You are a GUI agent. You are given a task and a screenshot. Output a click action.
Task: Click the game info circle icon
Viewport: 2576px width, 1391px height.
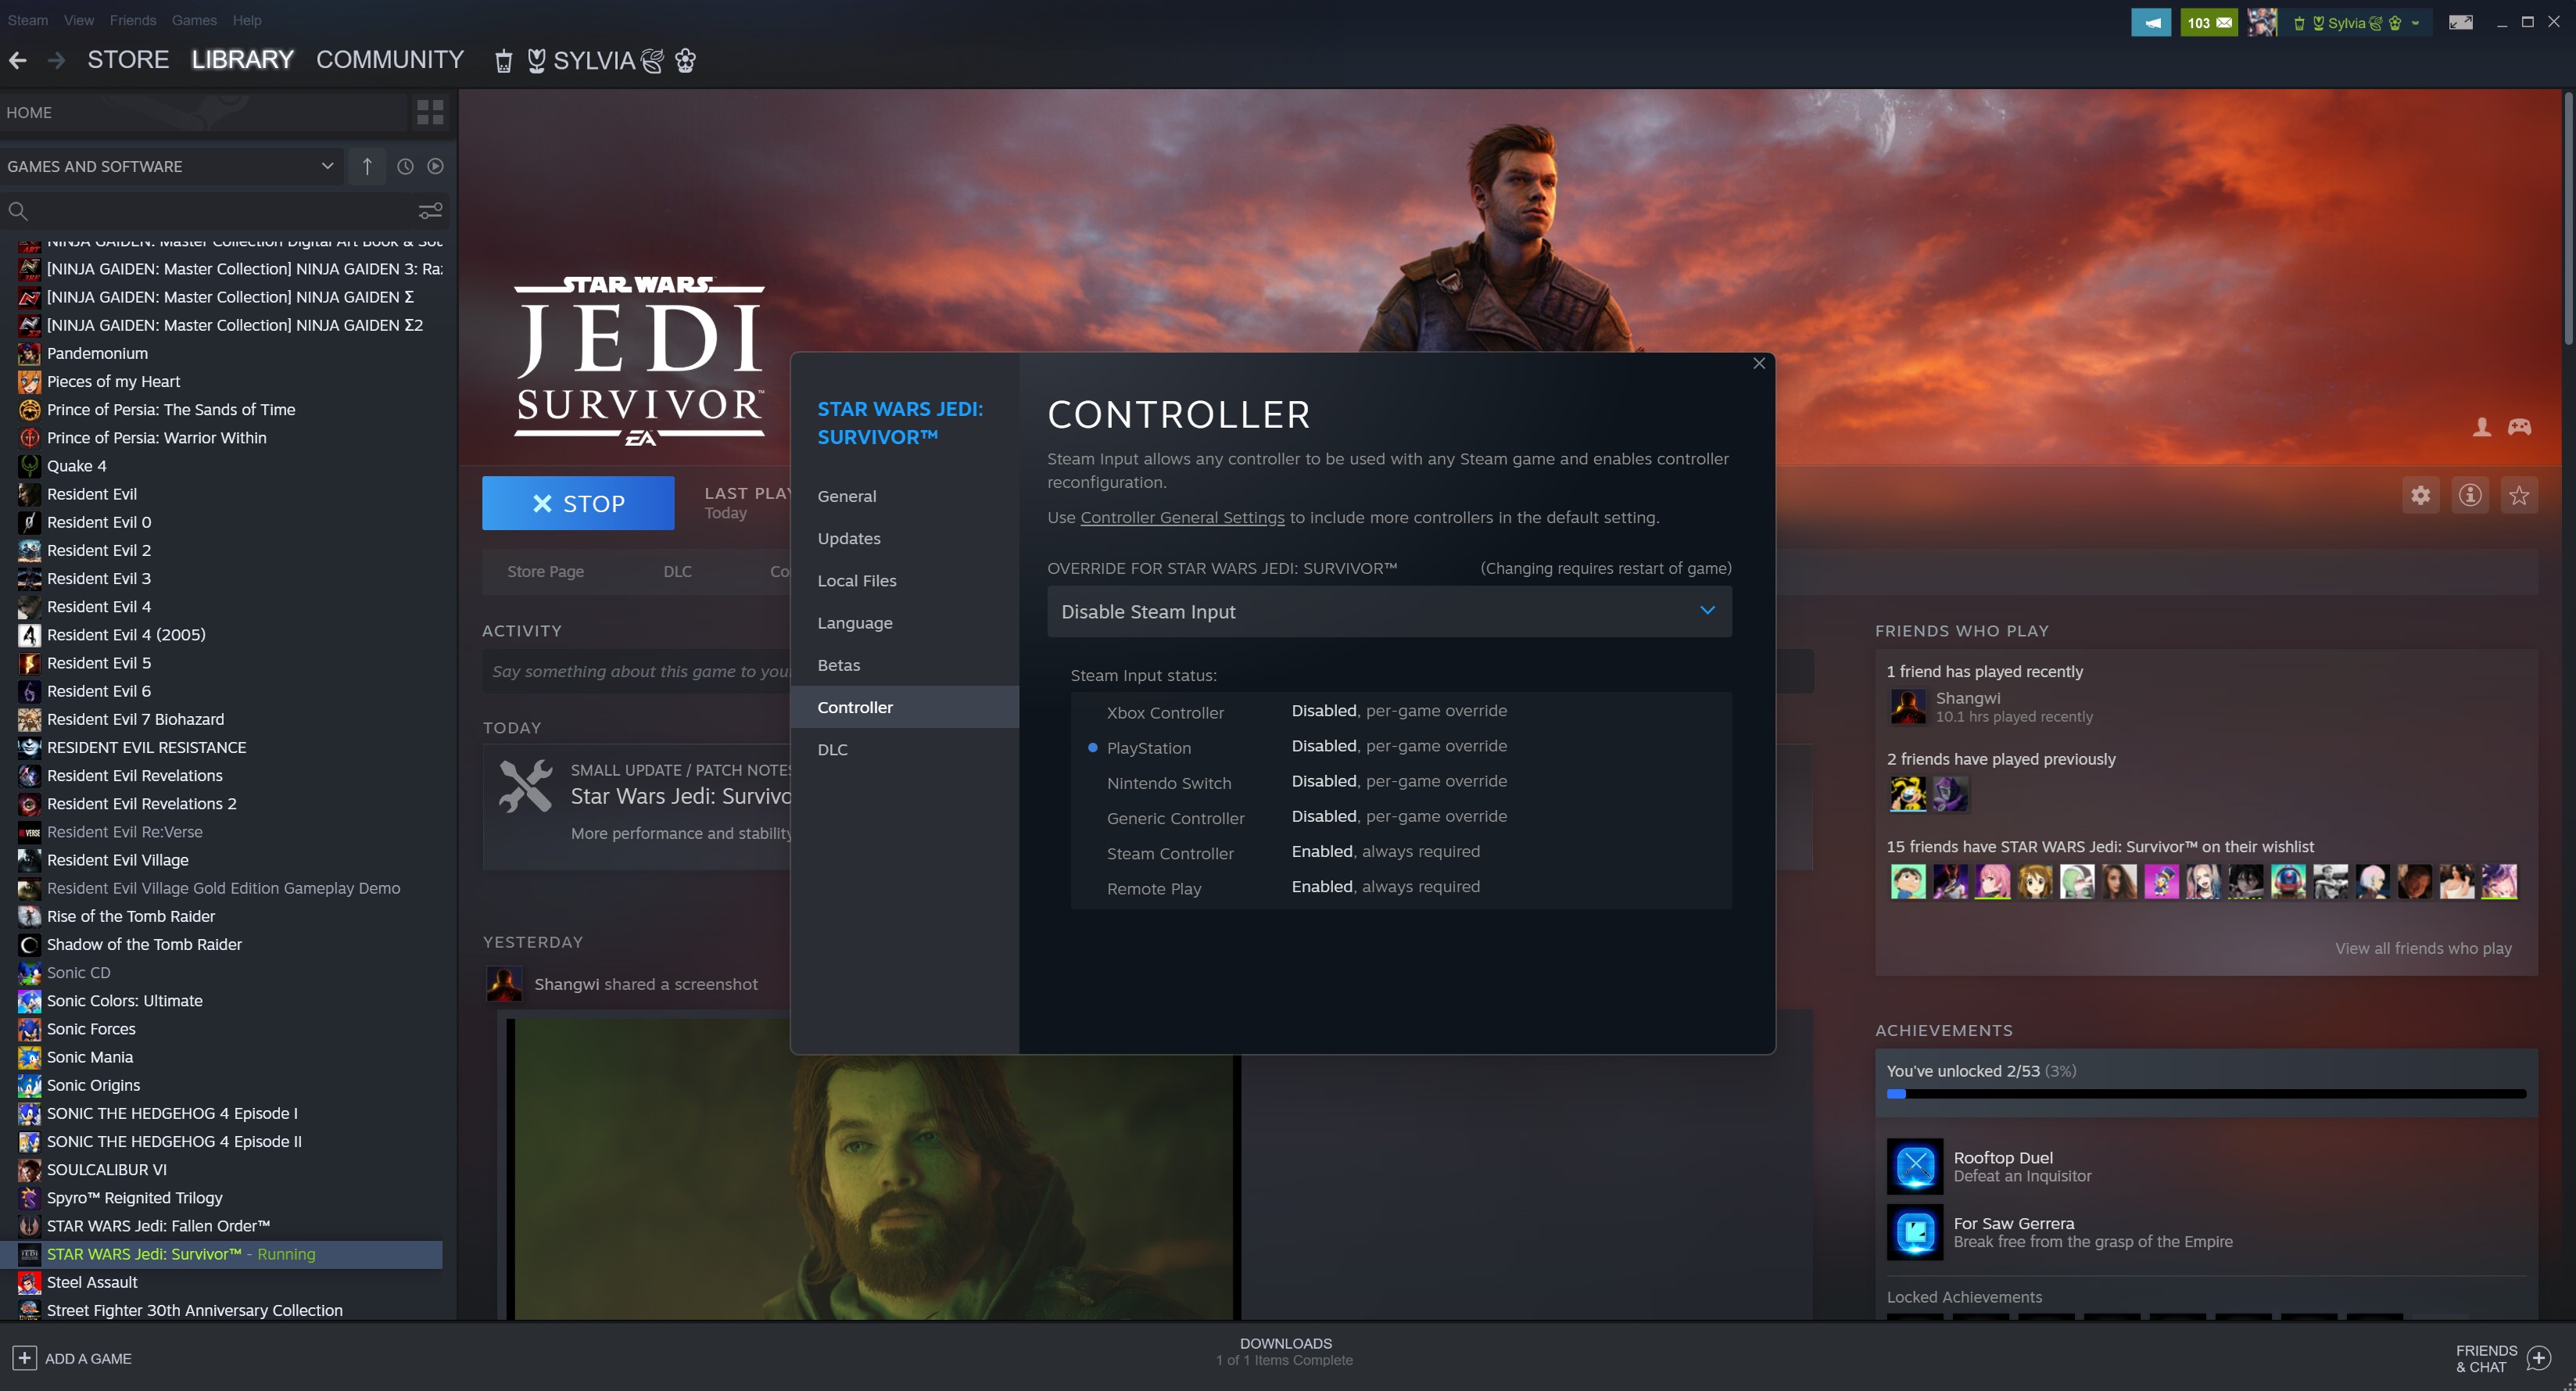coord(2470,495)
